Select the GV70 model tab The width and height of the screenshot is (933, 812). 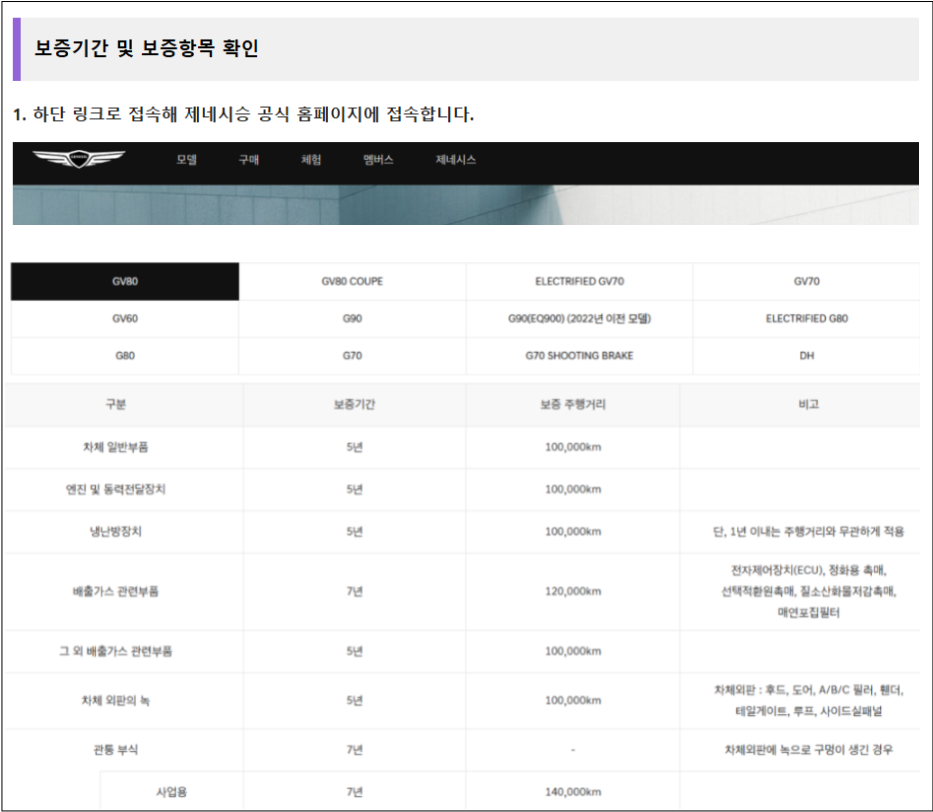pos(806,281)
